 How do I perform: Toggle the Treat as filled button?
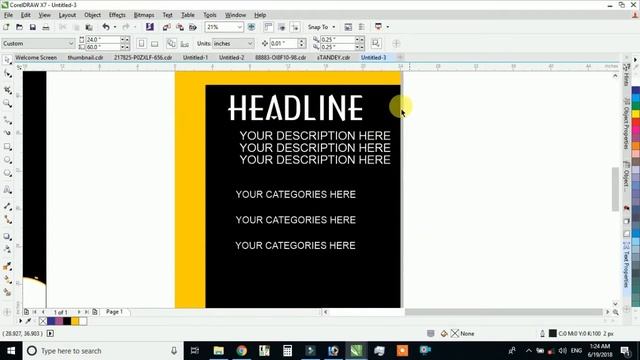pyautogui.click(x=376, y=43)
